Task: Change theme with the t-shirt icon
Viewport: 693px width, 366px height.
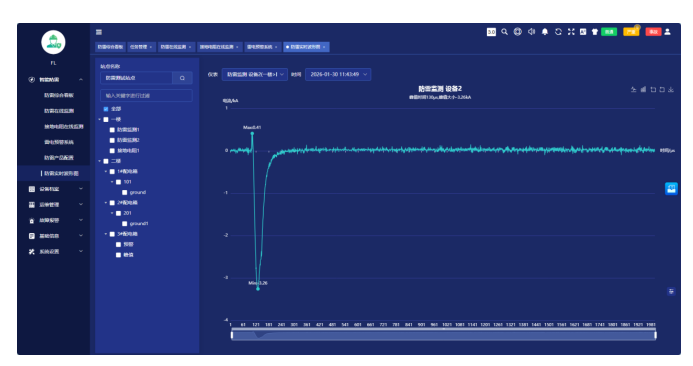Action: coord(595,32)
